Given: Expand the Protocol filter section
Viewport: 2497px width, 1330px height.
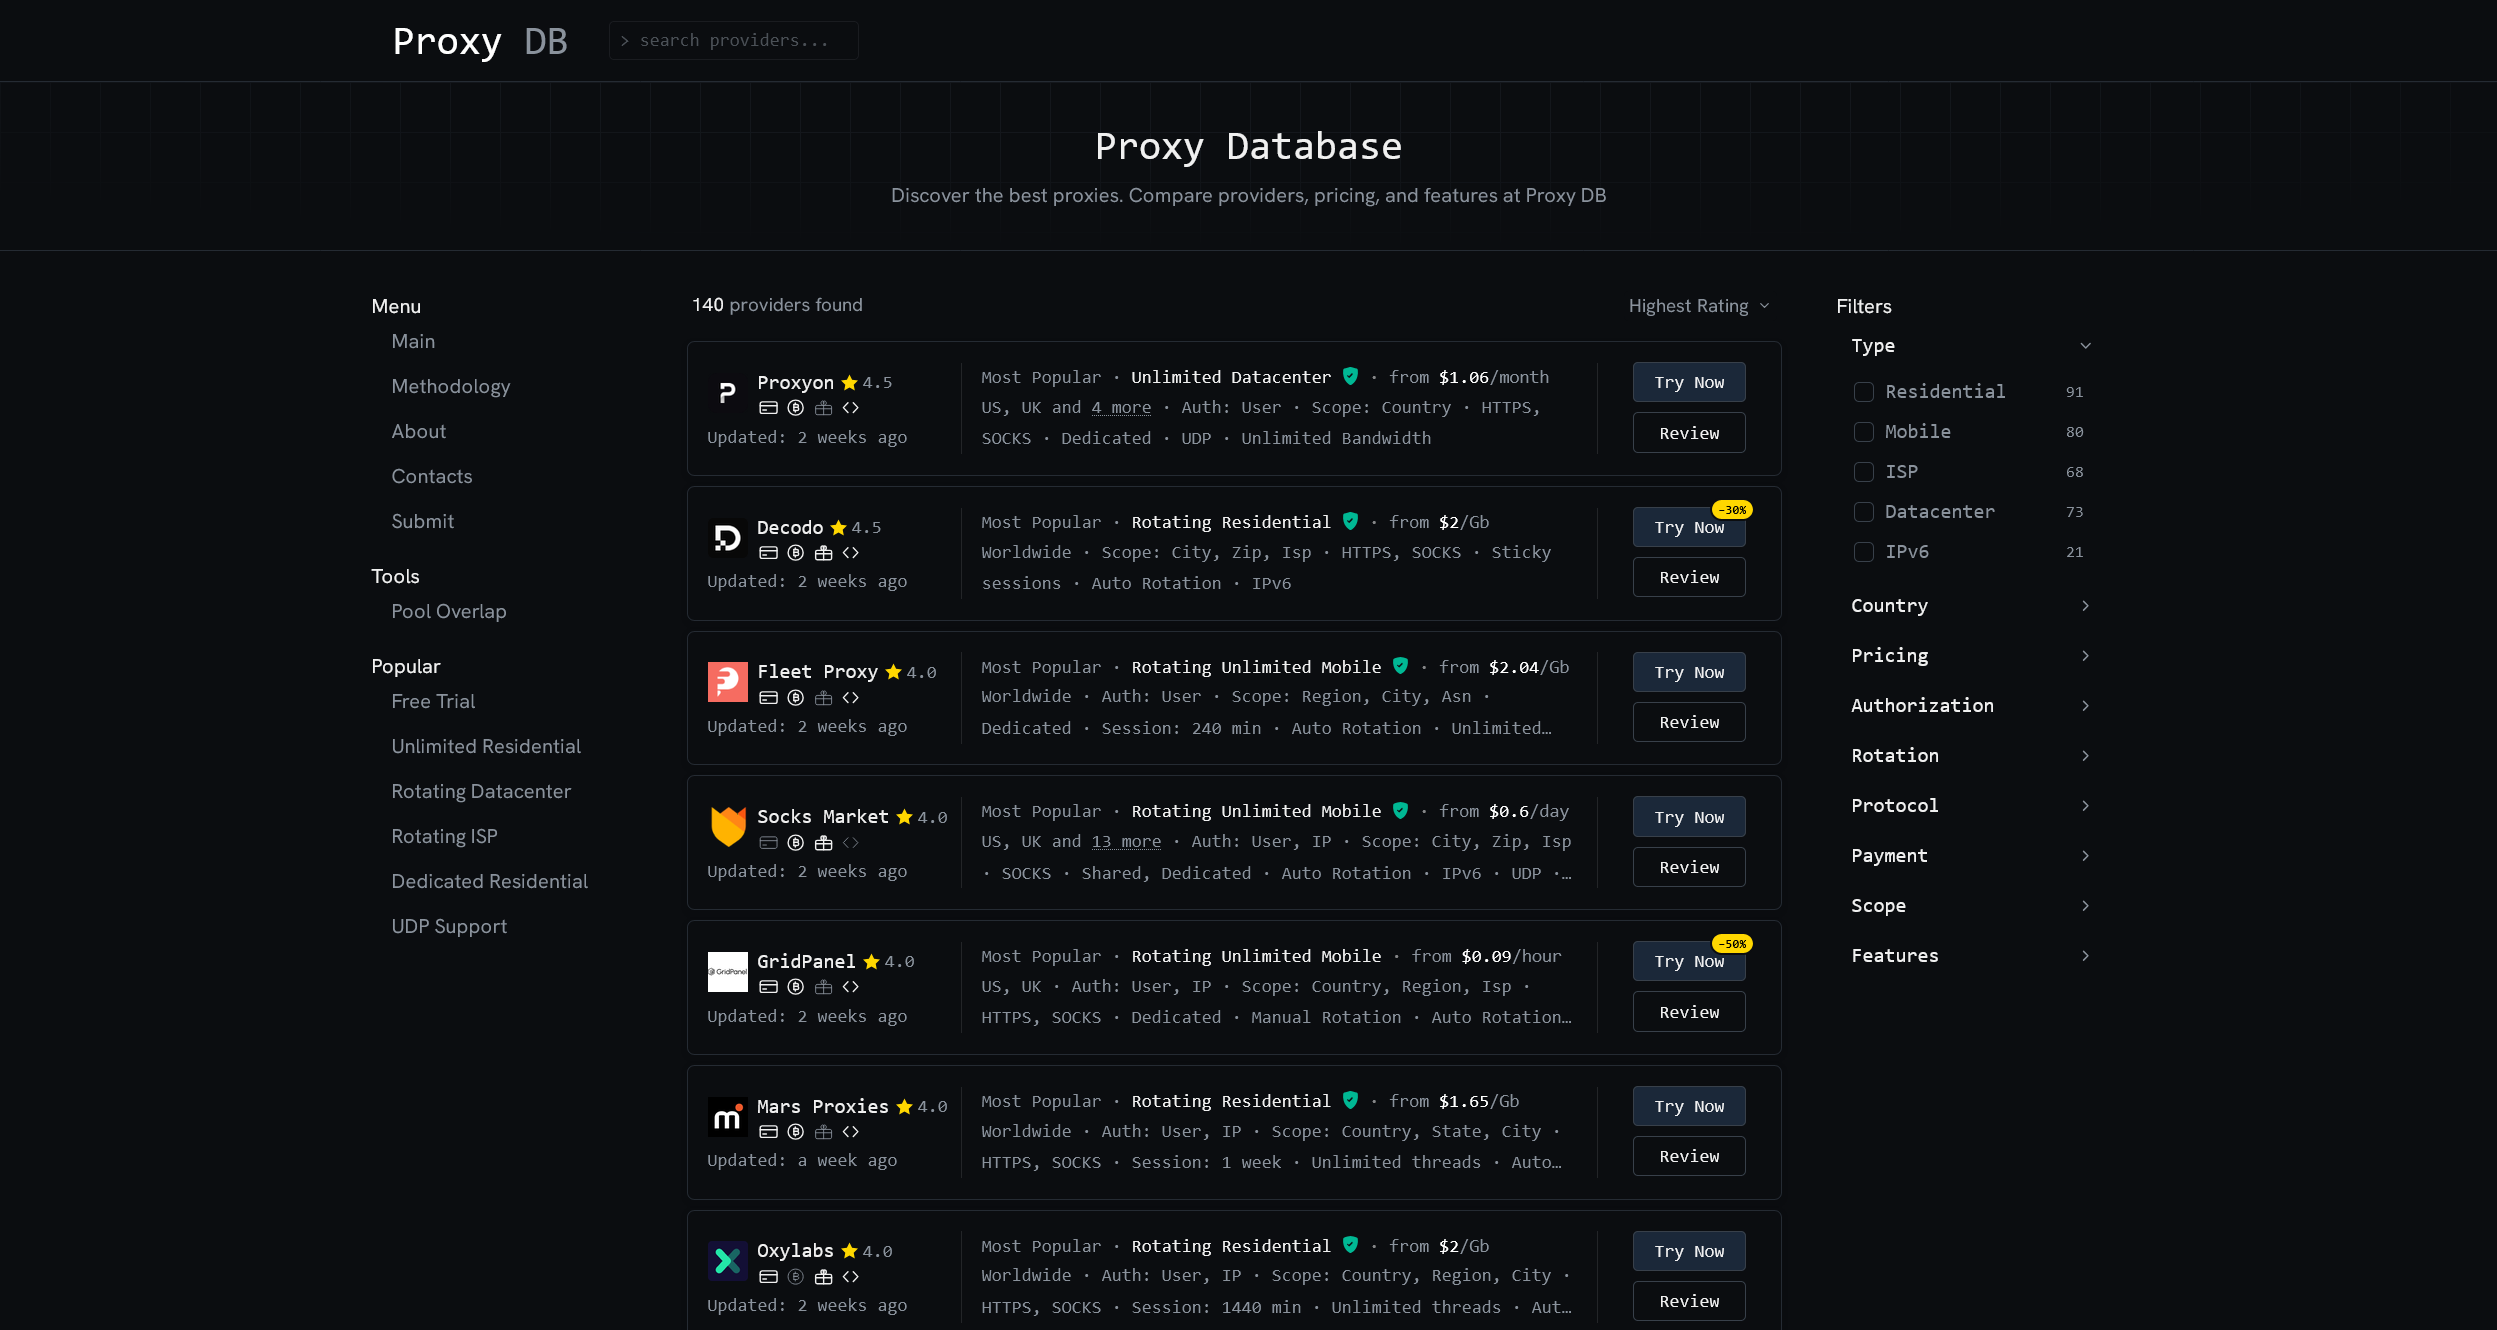Looking at the screenshot, I should [x=1971, y=806].
